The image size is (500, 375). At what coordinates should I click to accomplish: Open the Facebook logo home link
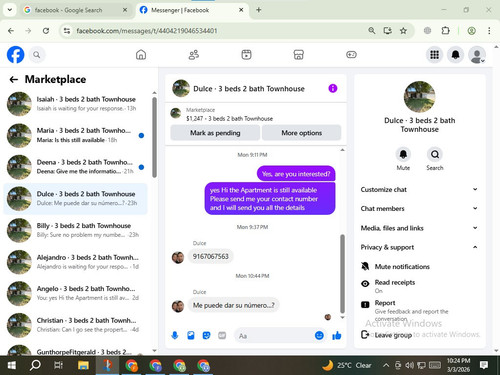coord(15,55)
